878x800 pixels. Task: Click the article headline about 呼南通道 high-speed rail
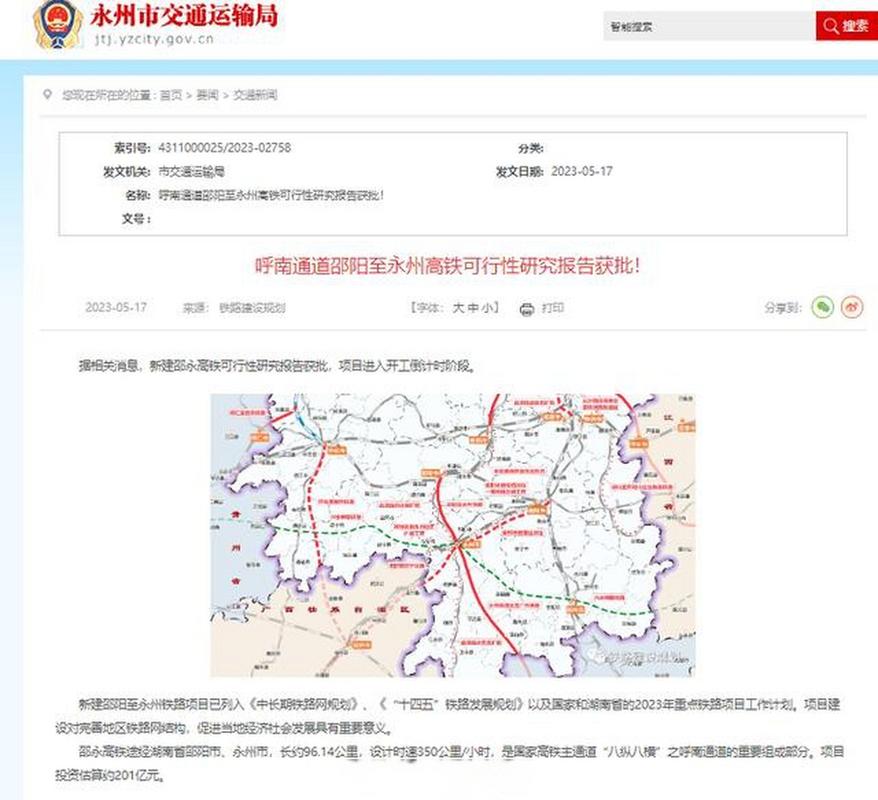[x=439, y=263]
